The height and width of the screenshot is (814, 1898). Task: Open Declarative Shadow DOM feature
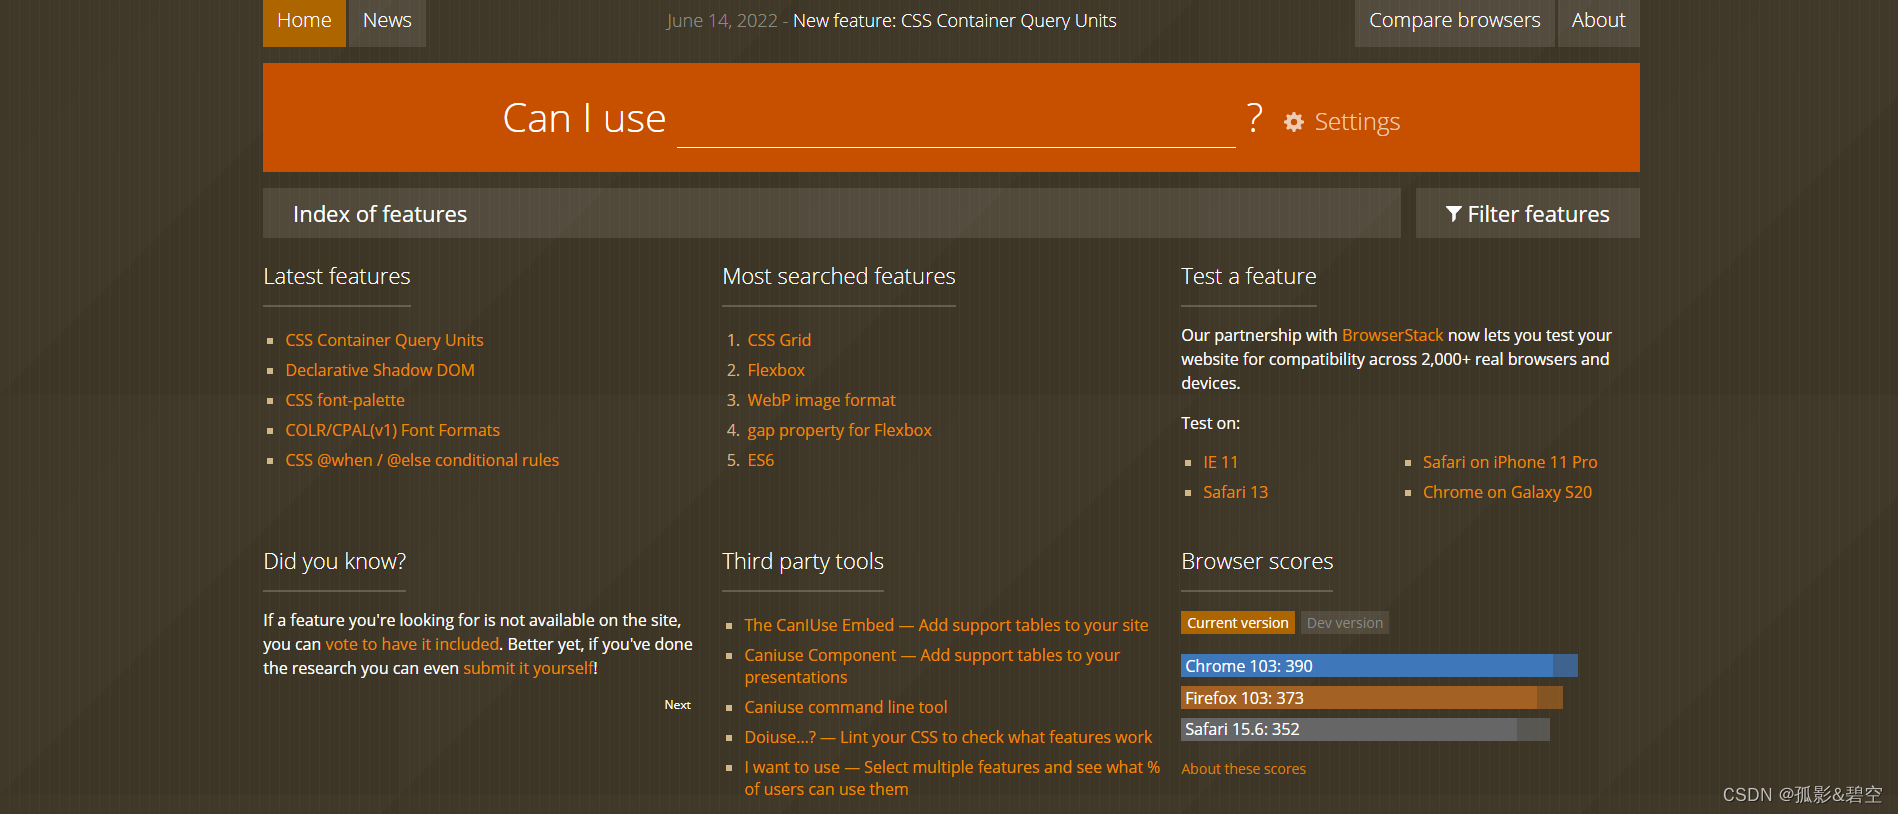pyautogui.click(x=380, y=370)
